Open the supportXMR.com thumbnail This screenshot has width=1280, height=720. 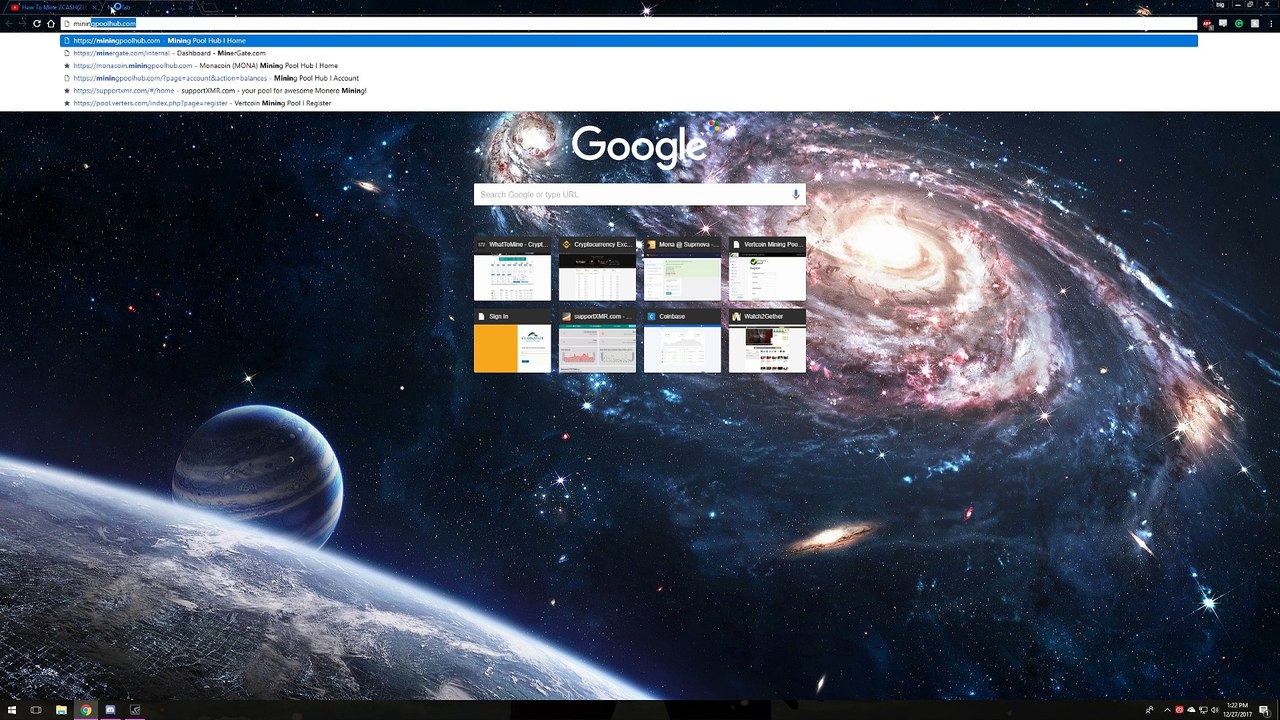click(597, 341)
